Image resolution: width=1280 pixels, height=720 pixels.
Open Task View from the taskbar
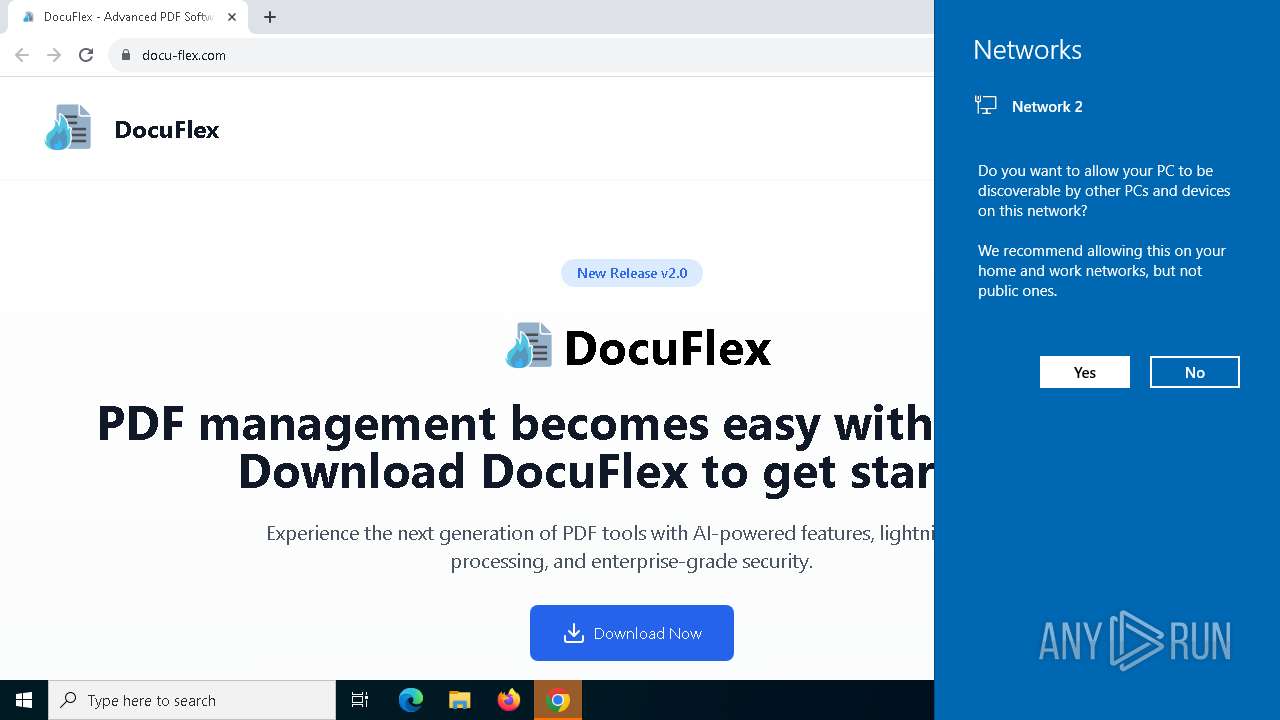click(360, 700)
